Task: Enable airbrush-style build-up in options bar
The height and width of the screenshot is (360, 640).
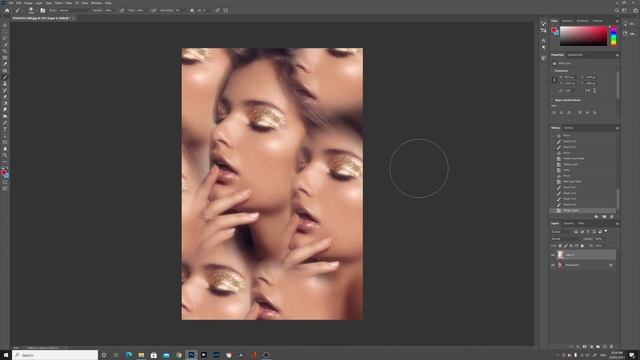Action: click(x=153, y=11)
